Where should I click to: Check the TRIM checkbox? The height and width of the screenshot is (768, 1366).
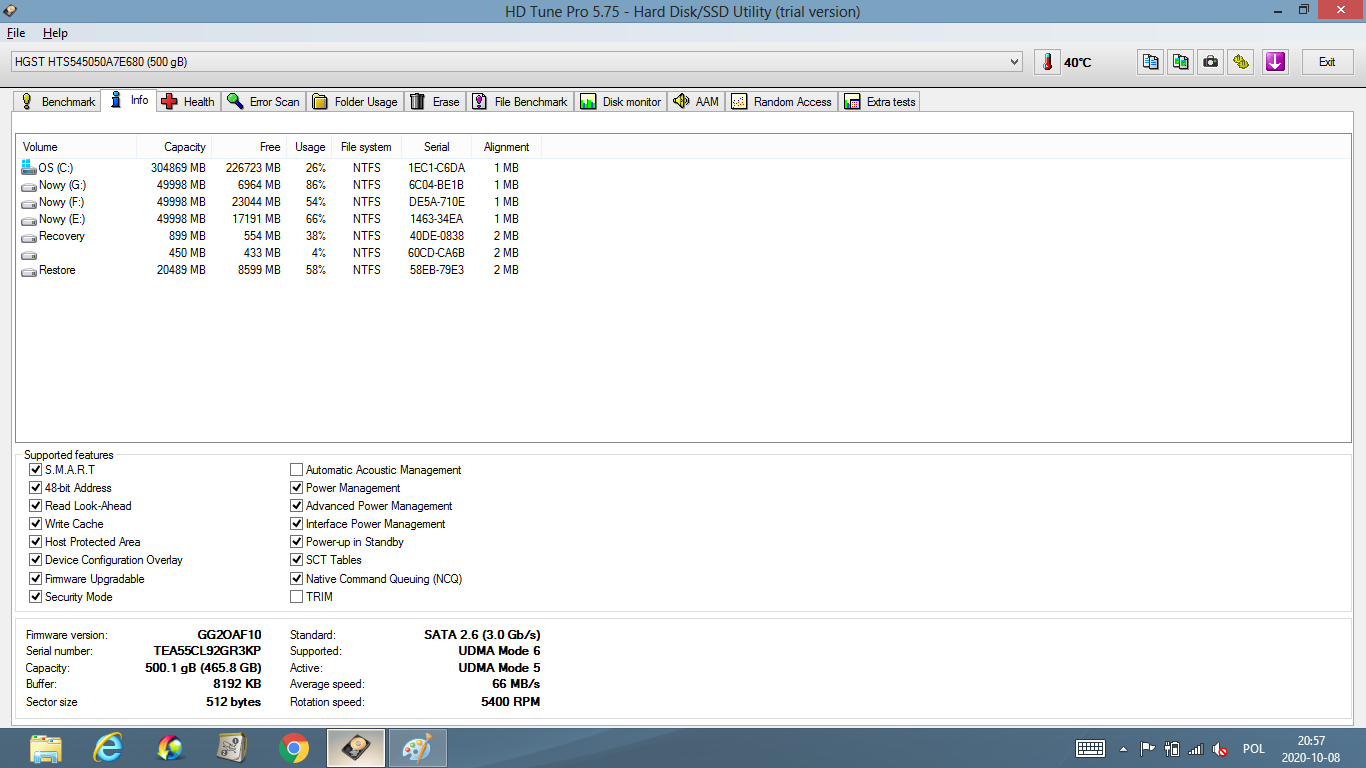pos(297,597)
